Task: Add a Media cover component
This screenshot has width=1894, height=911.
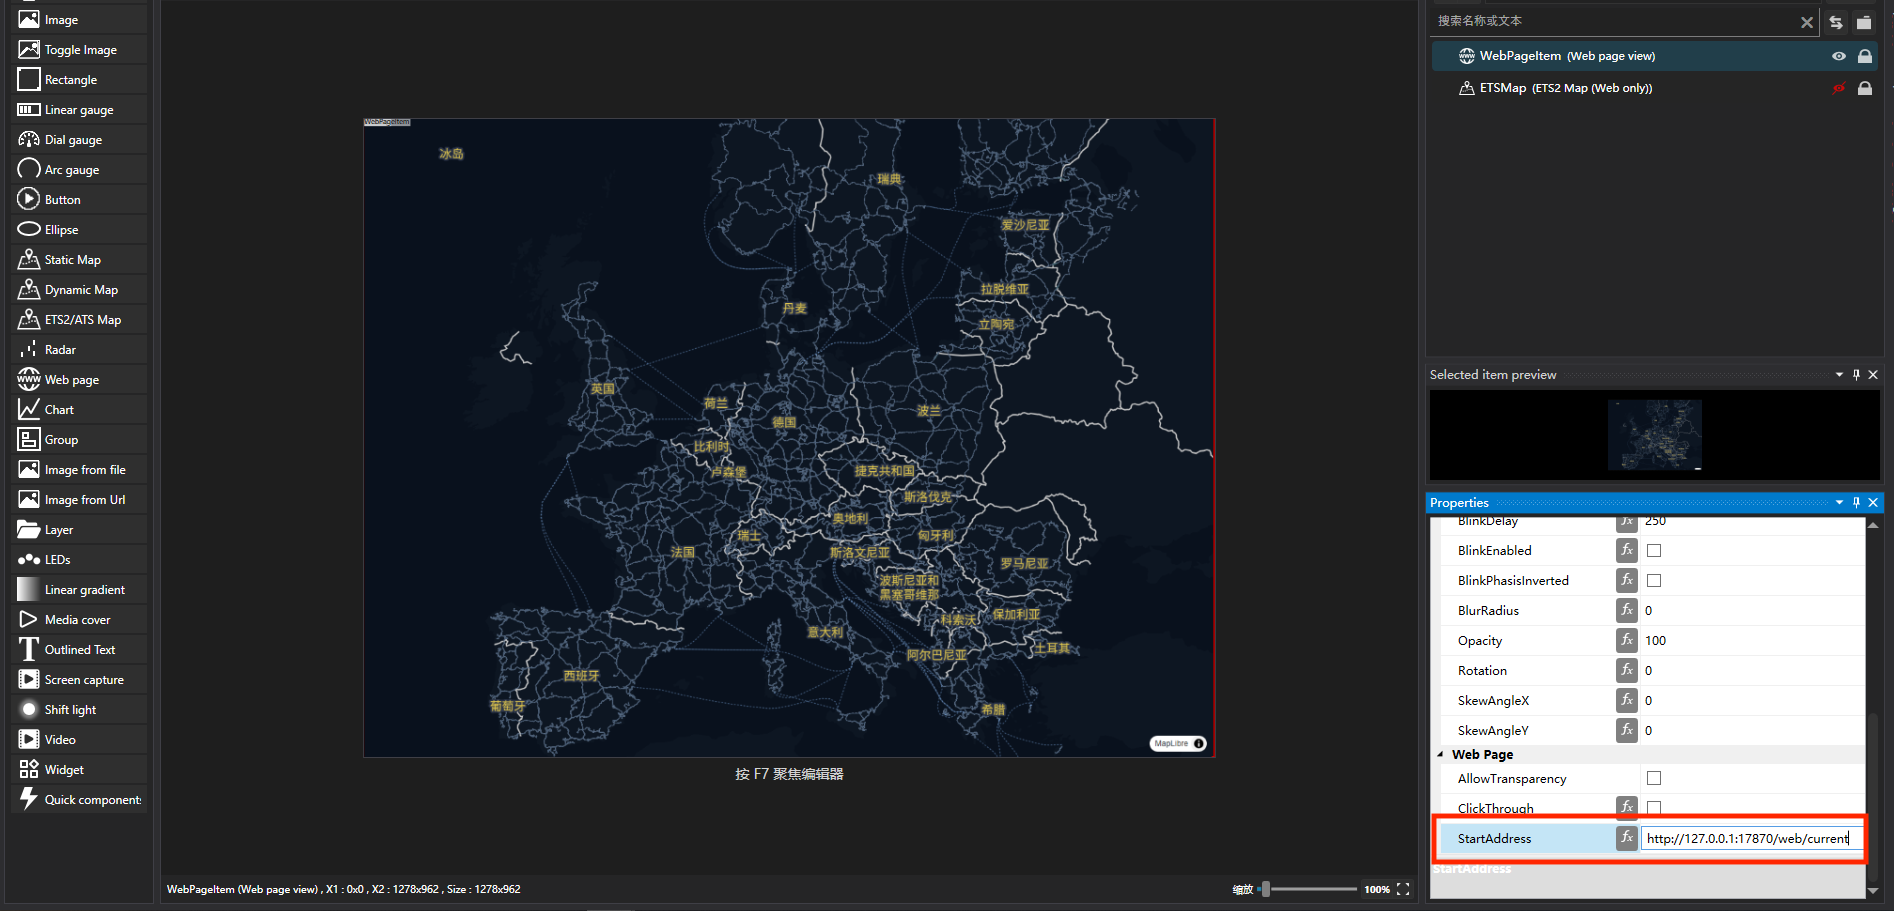Action: (x=80, y=620)
